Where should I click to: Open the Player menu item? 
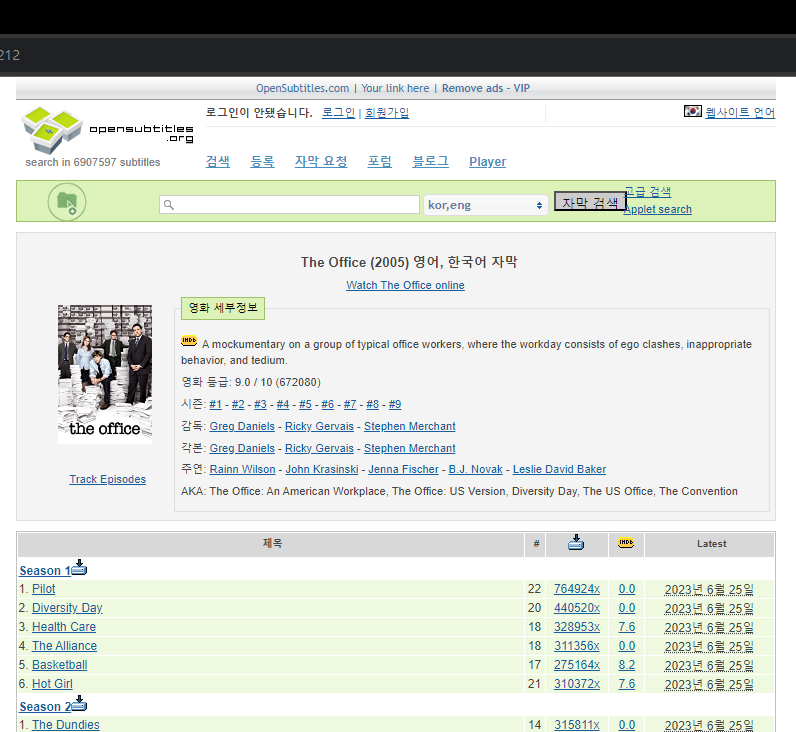click(x=487, y=162)
